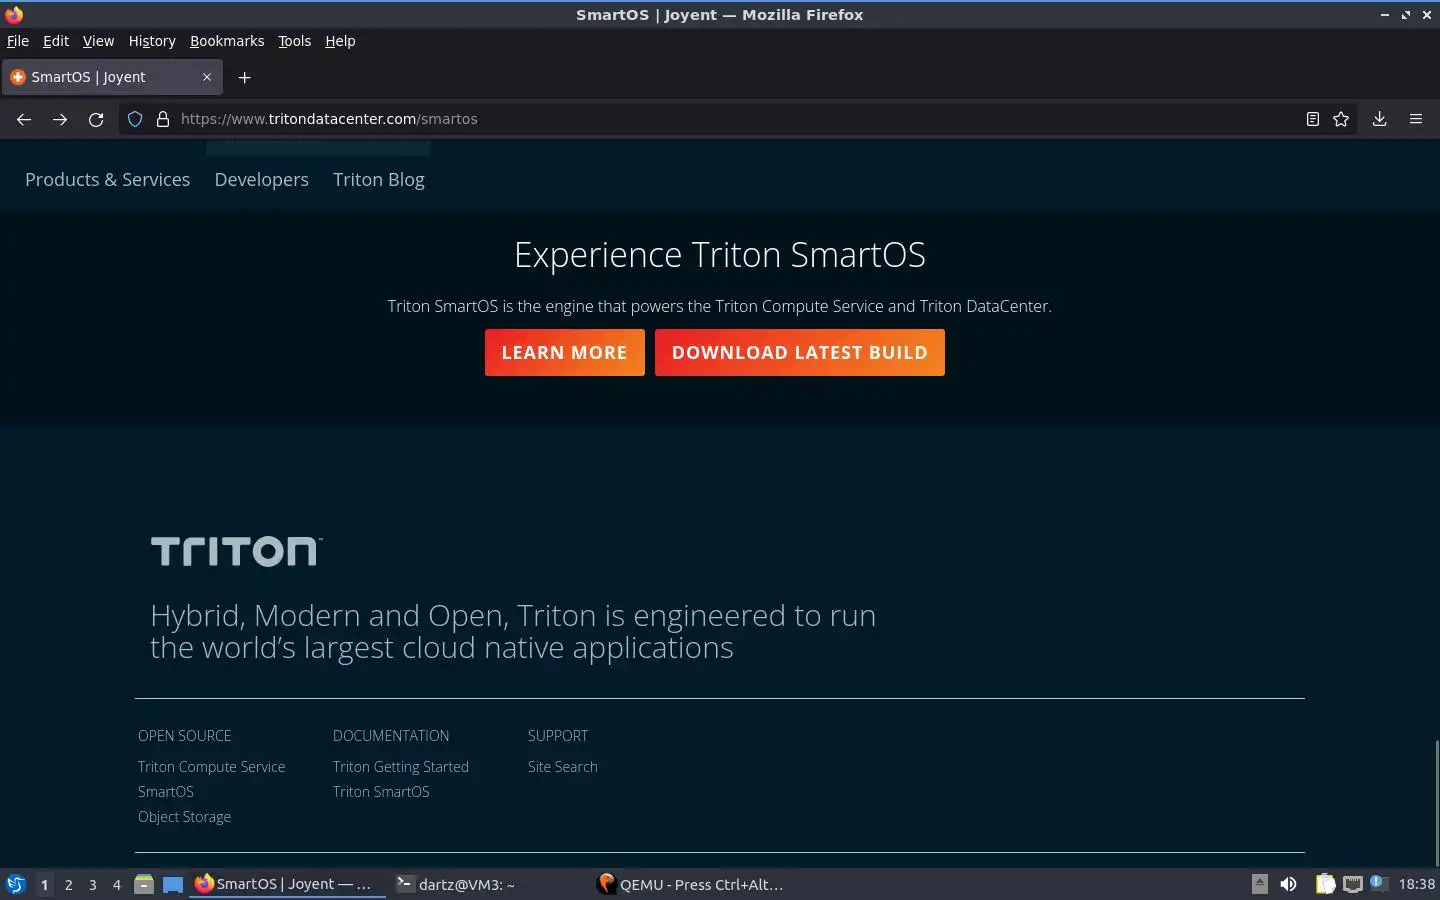
Task: Open clipboard manager tray icon
Action: click(1325, 884)
